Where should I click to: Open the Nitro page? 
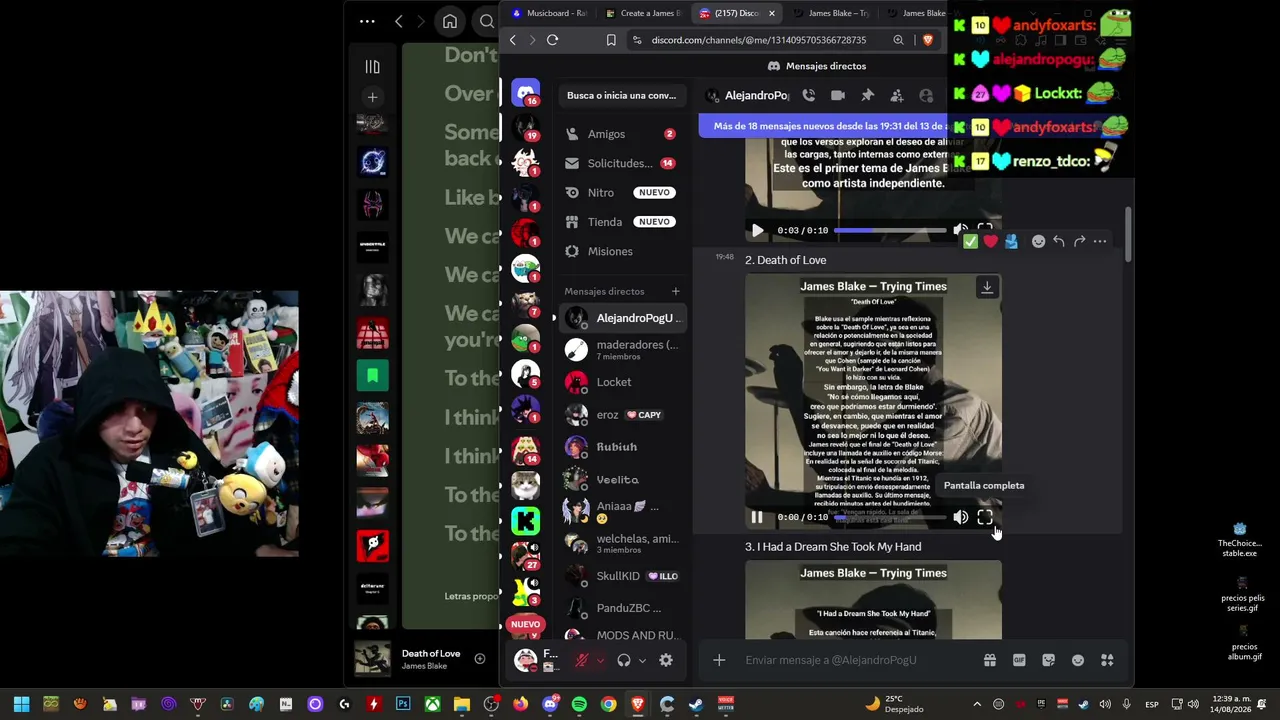click(620, 192)
